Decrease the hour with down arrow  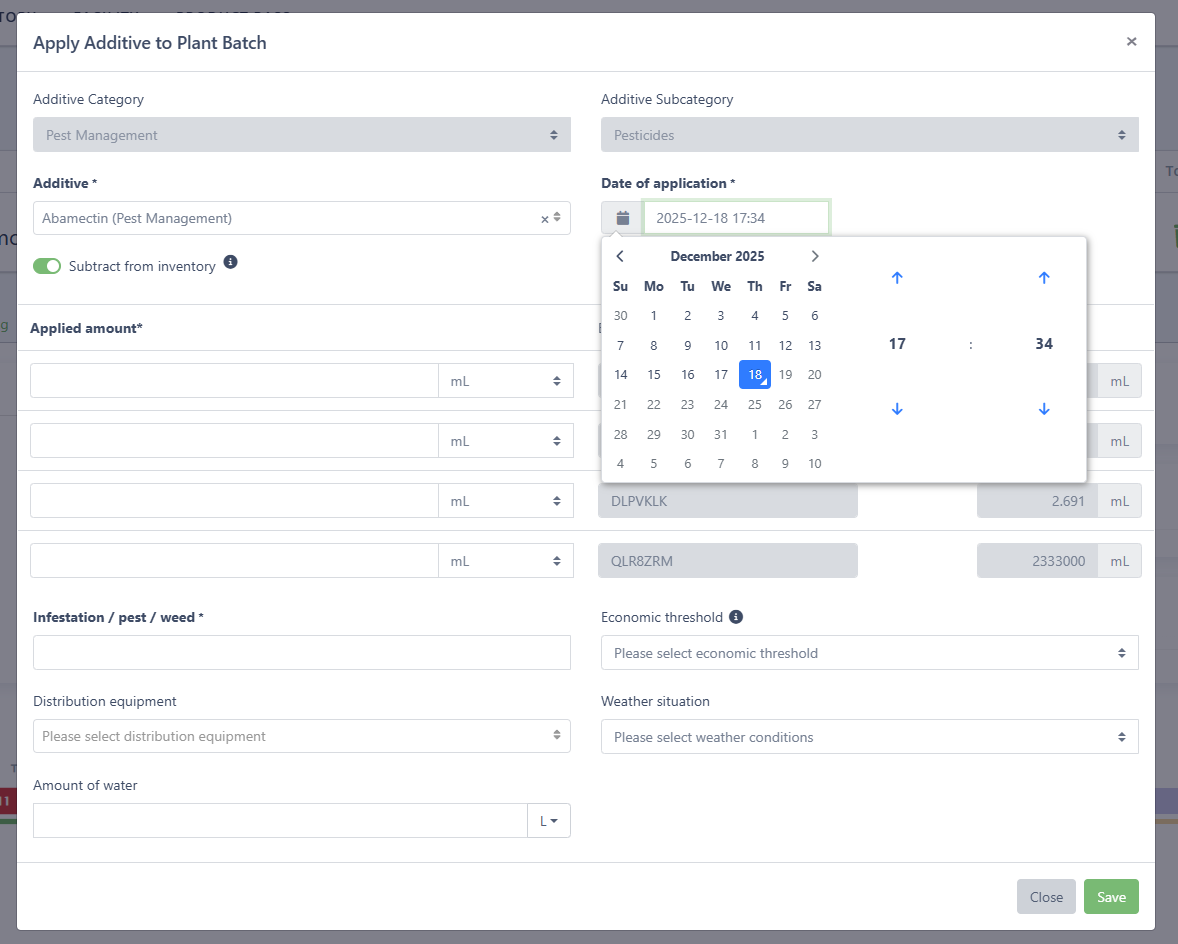[897, 409]
